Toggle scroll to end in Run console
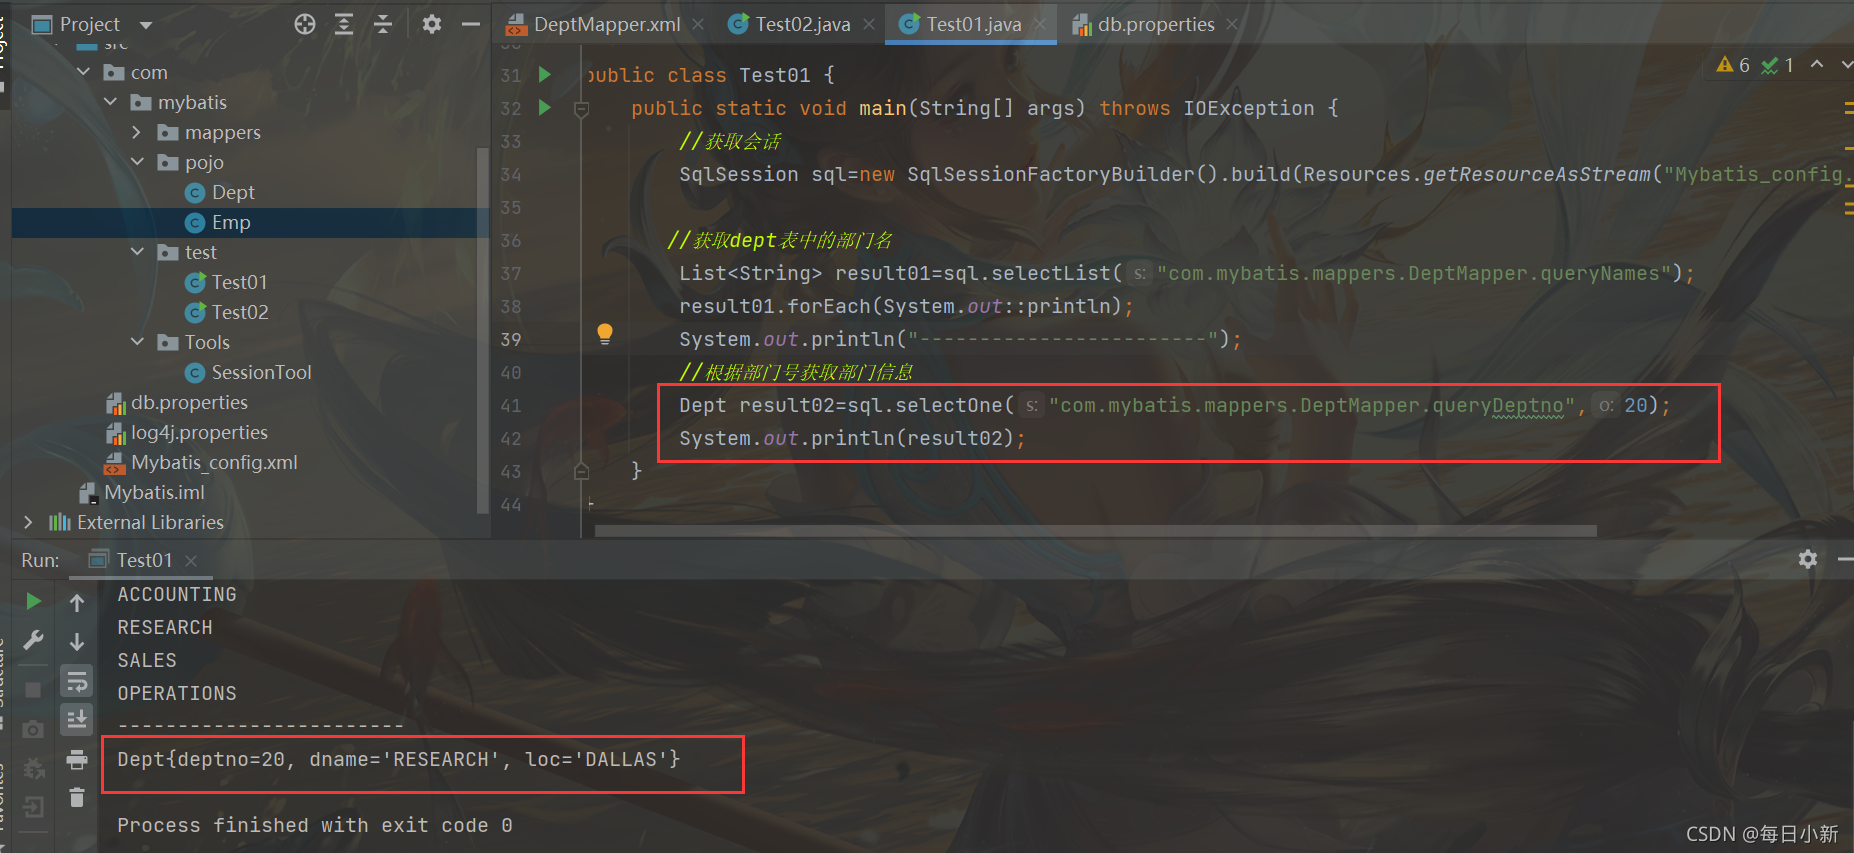The image size is (1854, 853). click(77, 719)
